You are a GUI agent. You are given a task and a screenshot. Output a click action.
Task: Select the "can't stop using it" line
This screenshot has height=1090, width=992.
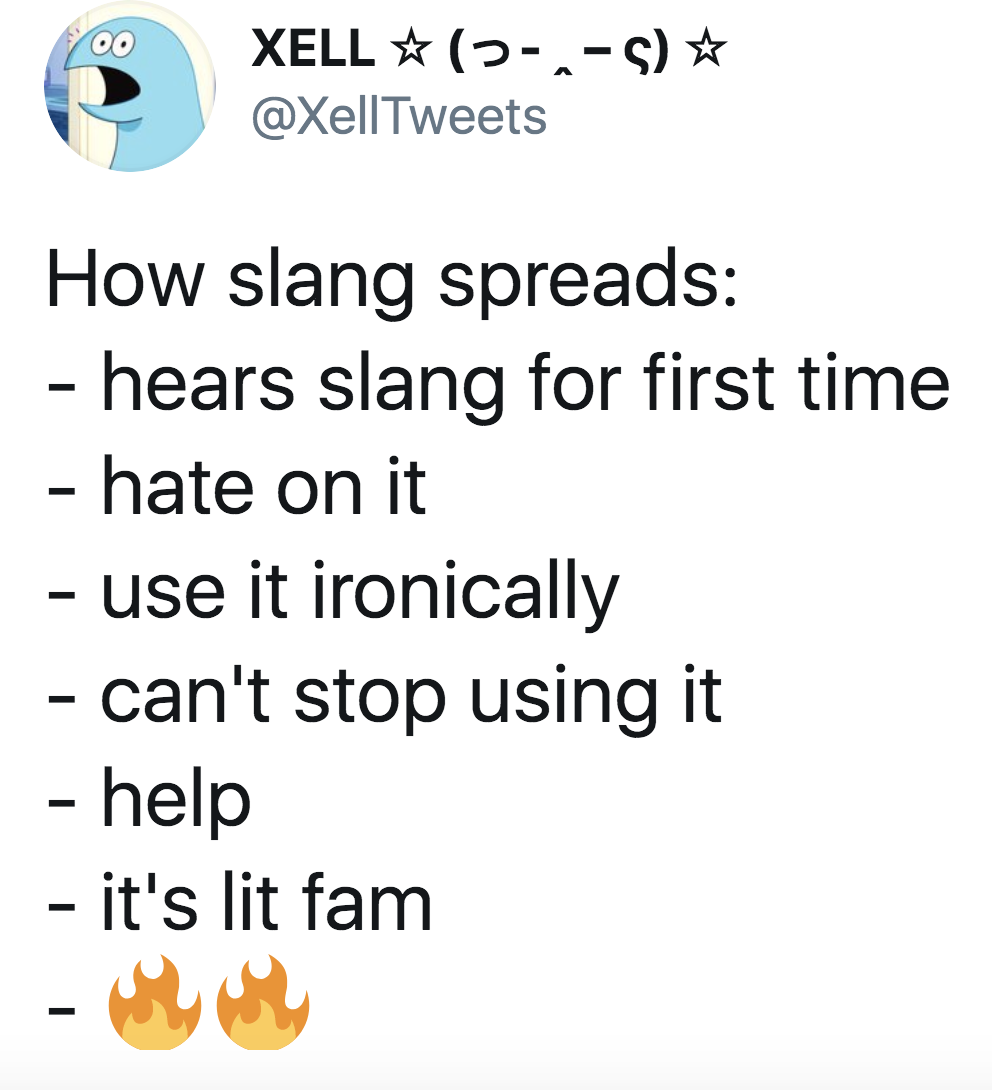coord(412,697)
